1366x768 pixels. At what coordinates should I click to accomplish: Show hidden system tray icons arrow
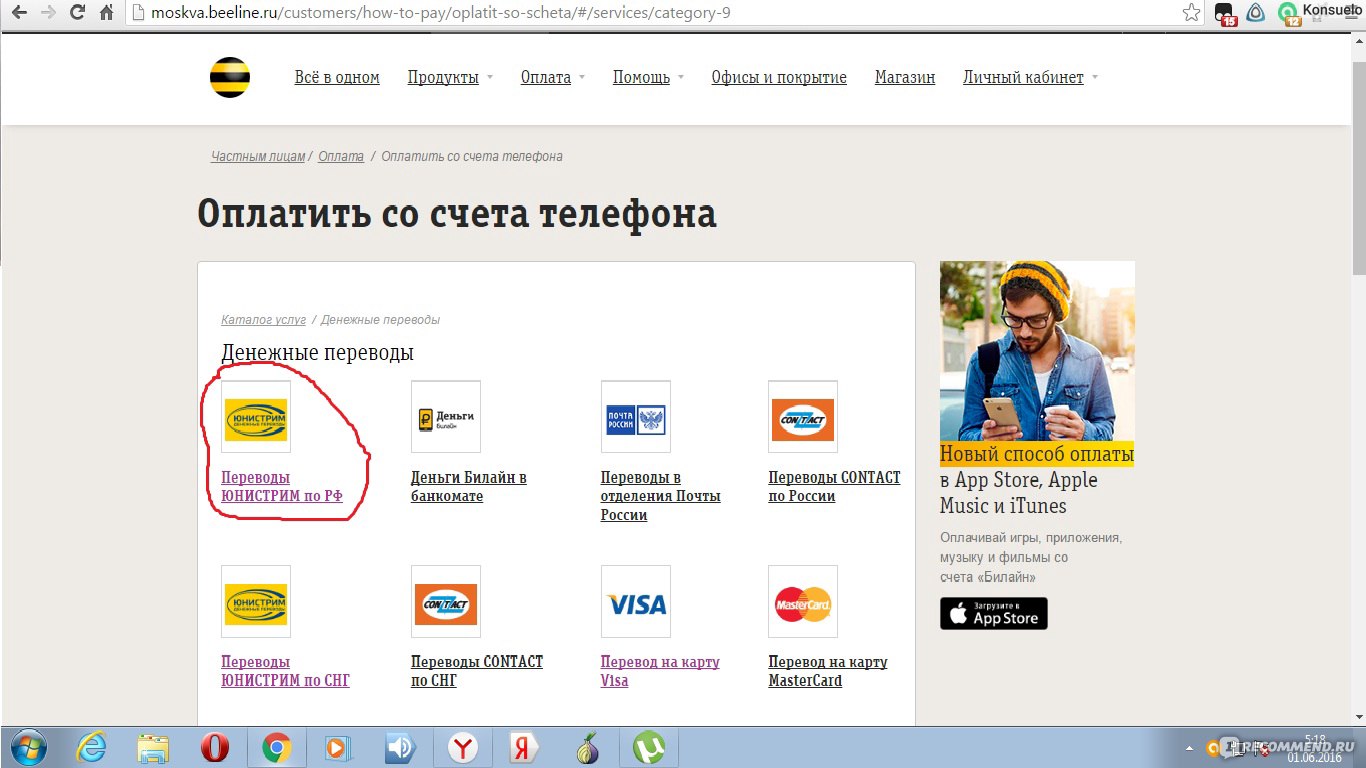click(1189, 748)
